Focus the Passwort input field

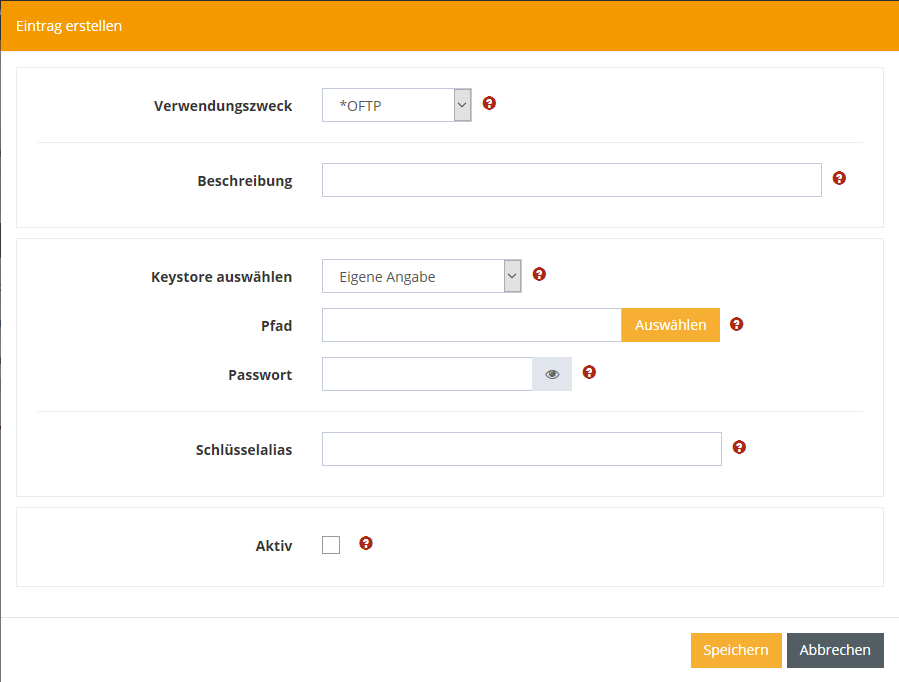(426, 374)
